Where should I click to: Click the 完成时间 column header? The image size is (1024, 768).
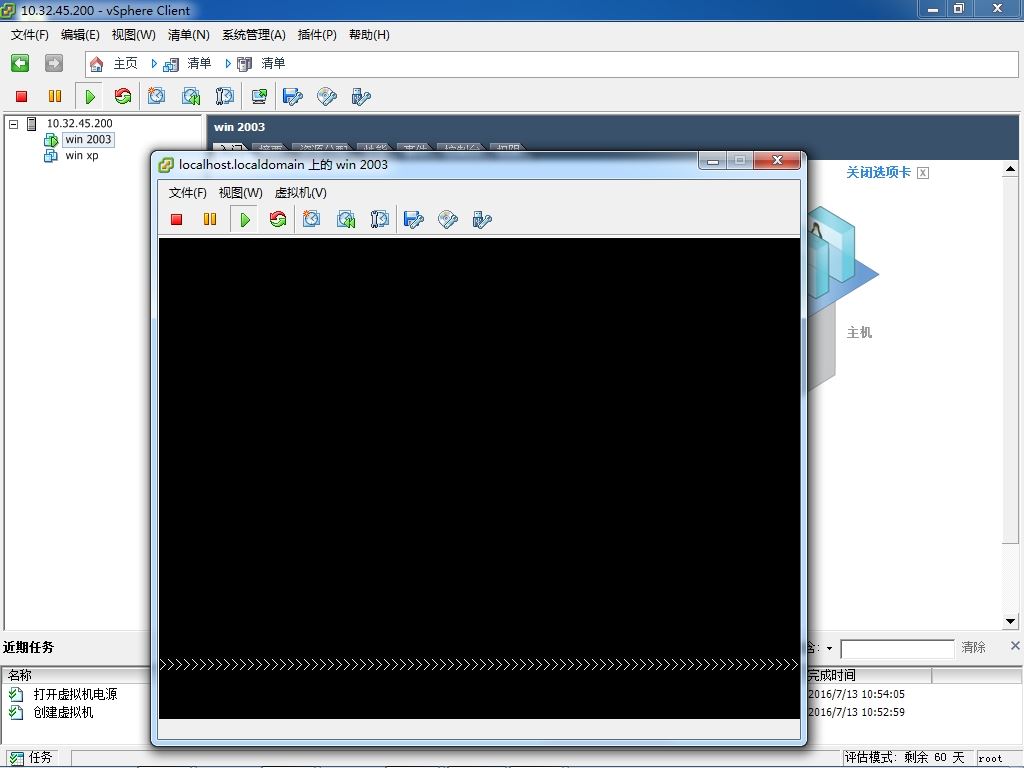[869, 675]
